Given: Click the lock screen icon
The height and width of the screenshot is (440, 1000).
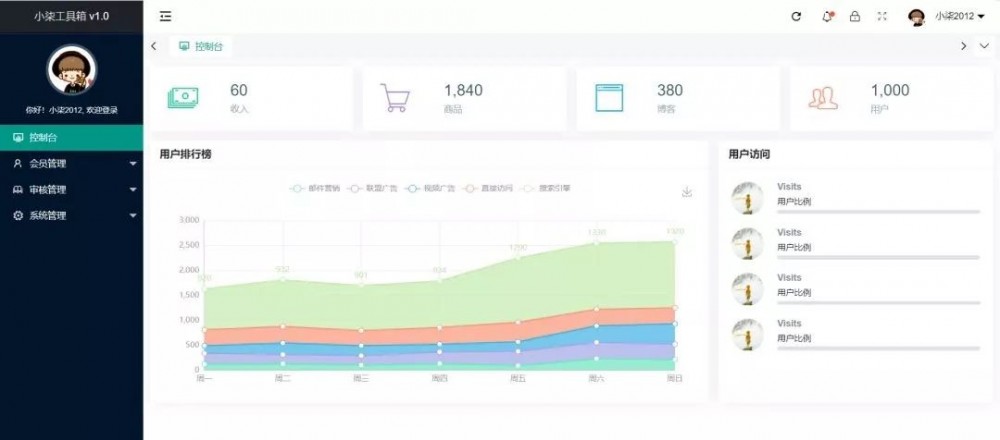Looking at the screenshot, I should 855,17.
